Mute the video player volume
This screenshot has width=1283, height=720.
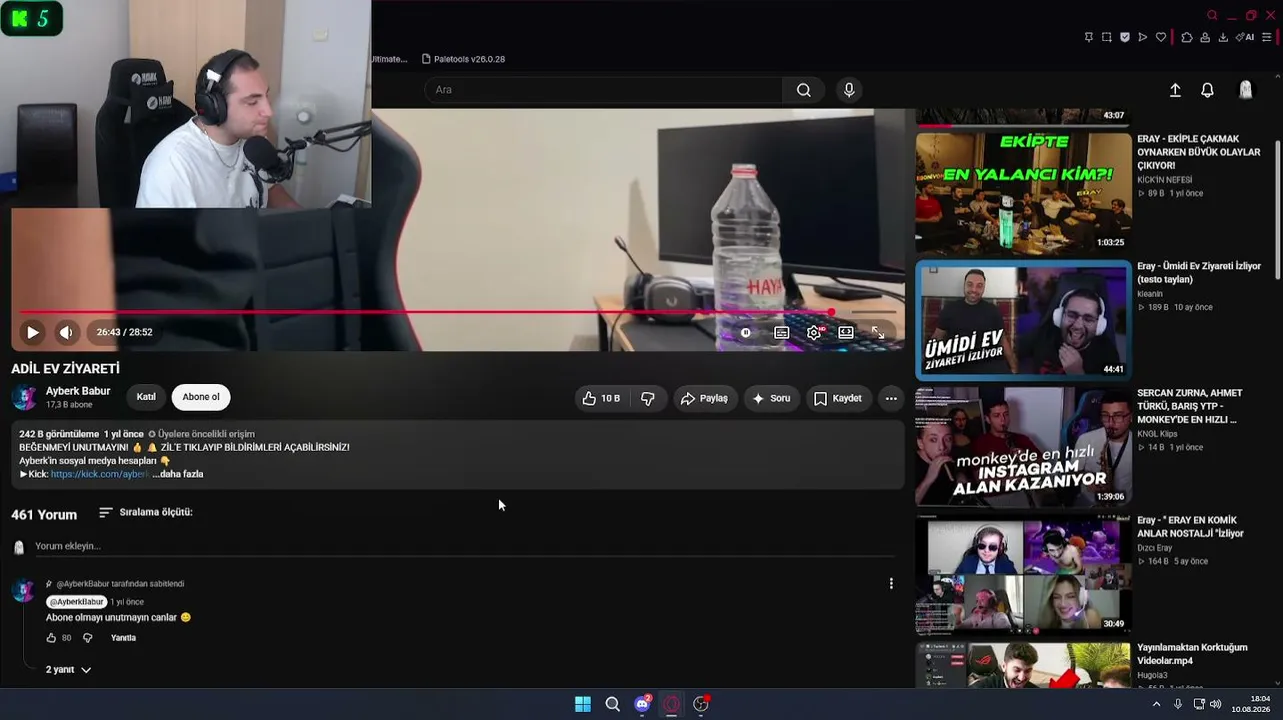pyautogui.click(x=66, y=332)
